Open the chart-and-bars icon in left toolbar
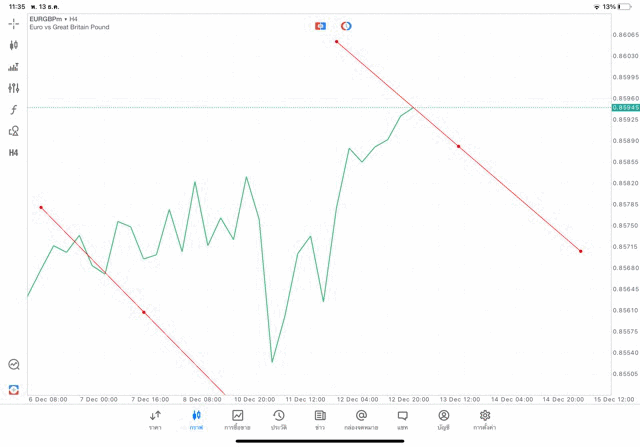The height and width of the screenshot is (447, 640). 13,67
